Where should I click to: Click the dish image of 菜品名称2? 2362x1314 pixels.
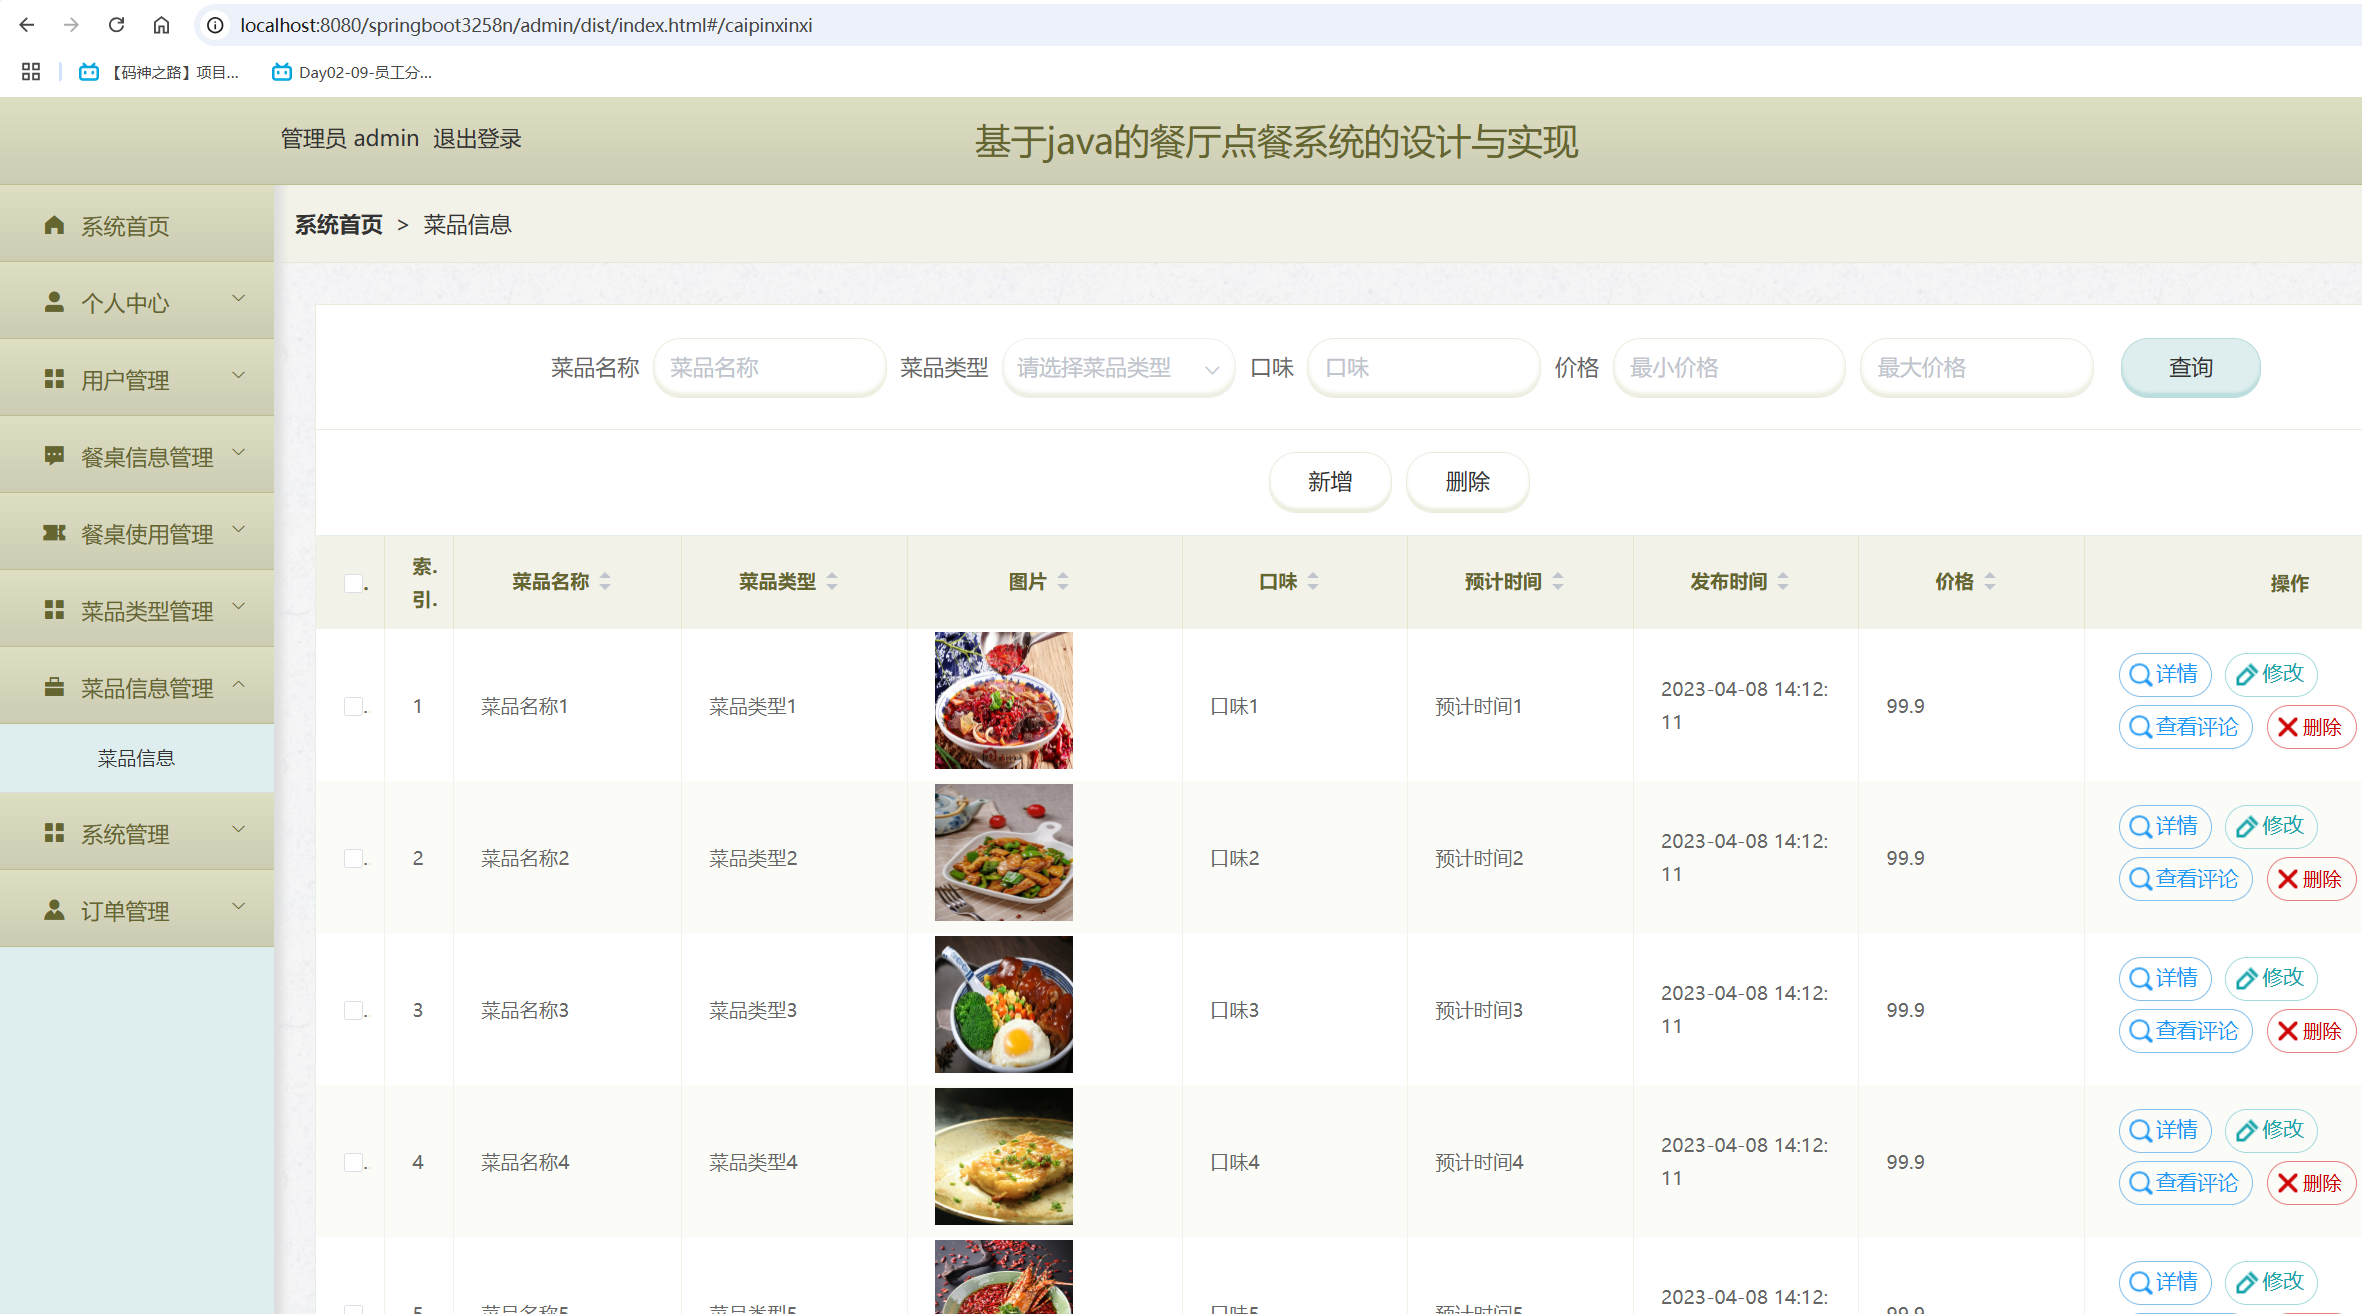[1003, 852]
